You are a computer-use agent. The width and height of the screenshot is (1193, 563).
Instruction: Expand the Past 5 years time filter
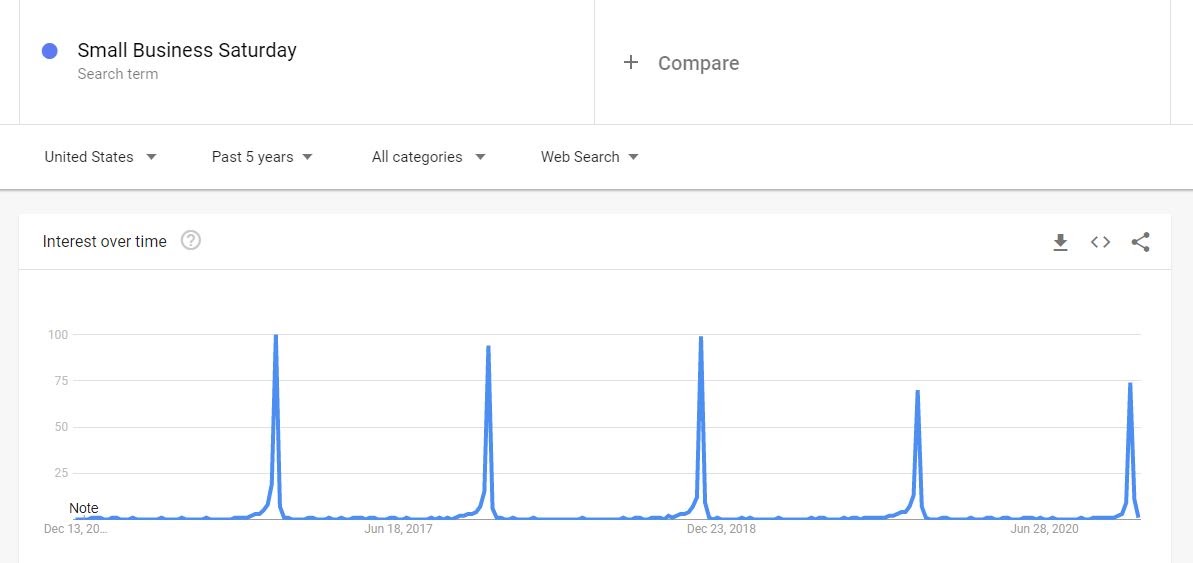tap(262, 157)
